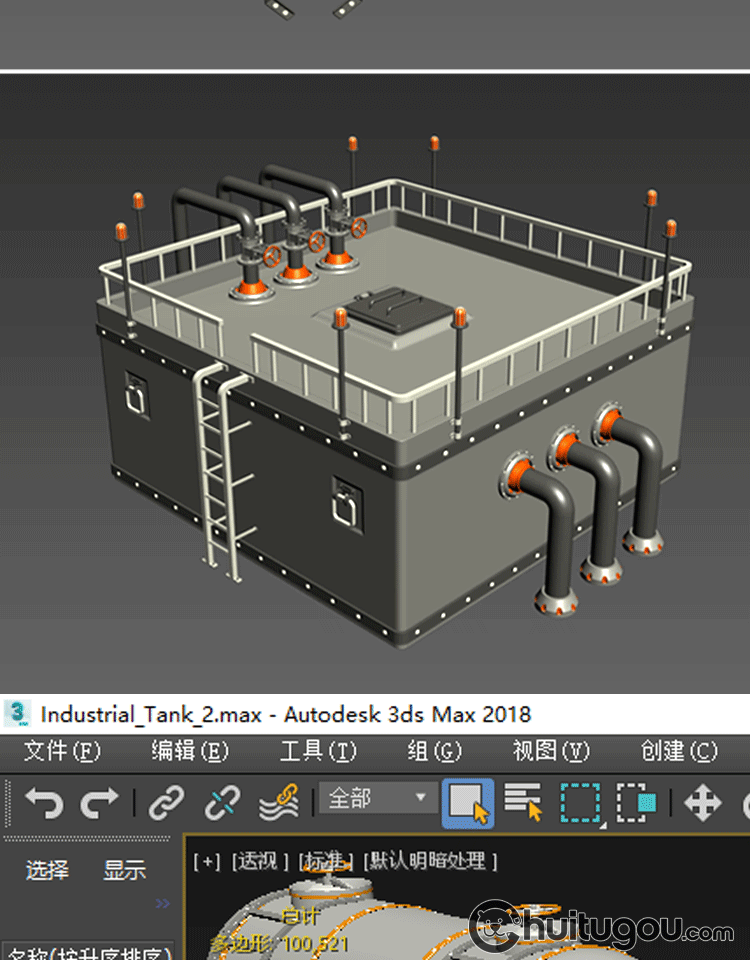Select the Link objects tool
Screen dimensions: 750x960
coord(167,802)
